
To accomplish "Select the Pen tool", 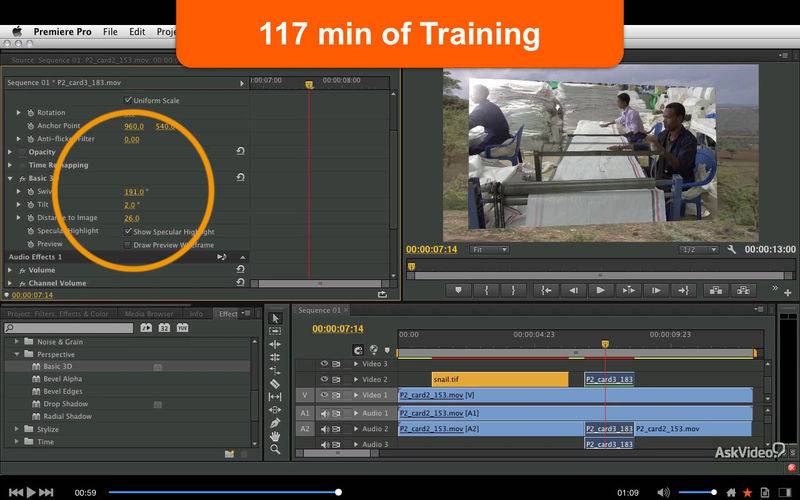I will pyautogui.click(x=276, y=423).
